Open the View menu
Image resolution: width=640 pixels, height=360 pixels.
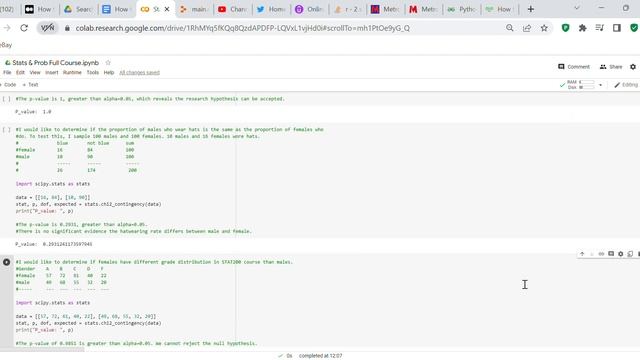35,72
